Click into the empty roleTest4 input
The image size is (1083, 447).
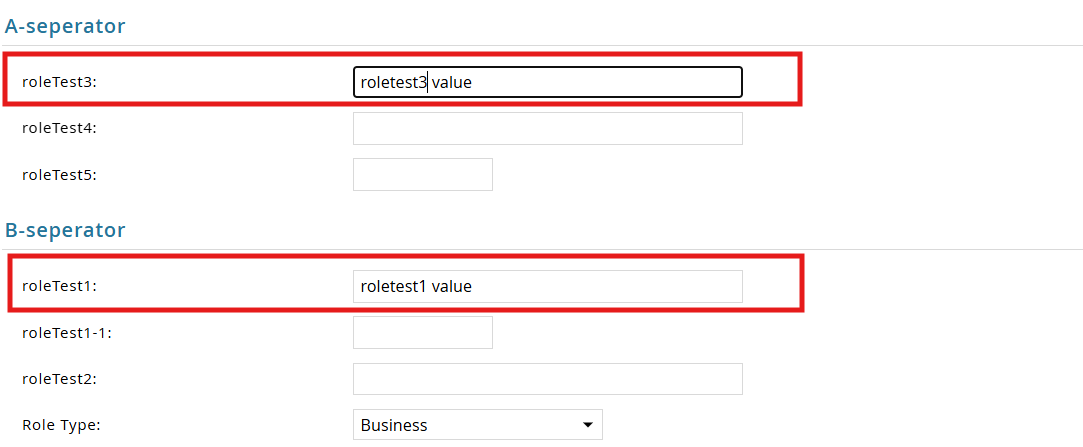pos(547,128)
